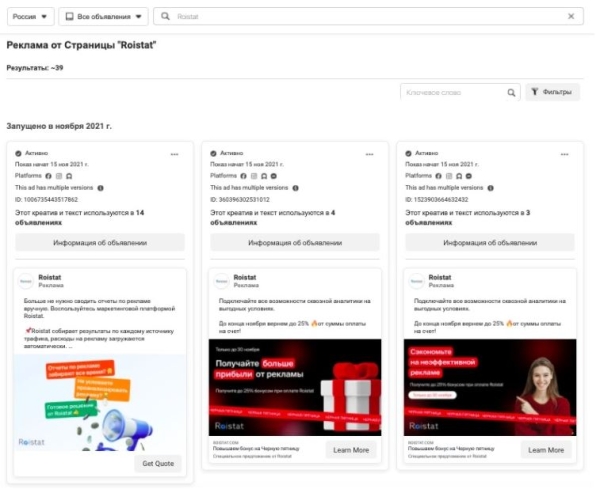Click Roistat avatar in woman ad
The image size is (600, 489).
point(416,281)
